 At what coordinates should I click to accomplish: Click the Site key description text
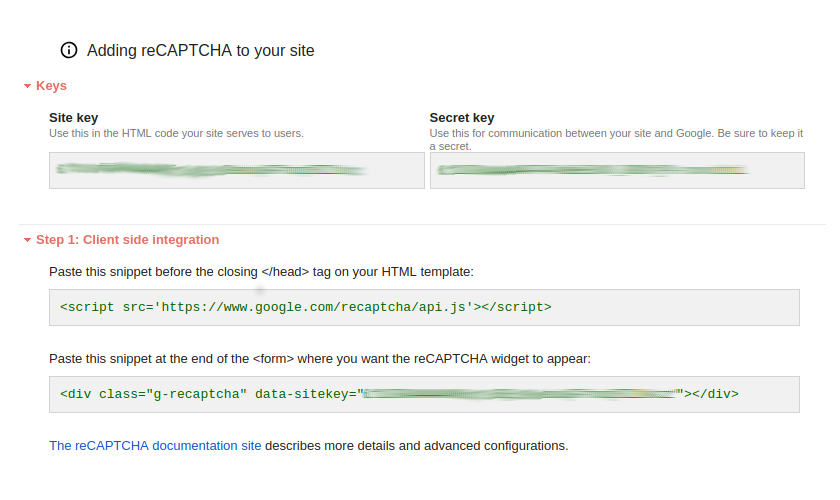(176, 133)
